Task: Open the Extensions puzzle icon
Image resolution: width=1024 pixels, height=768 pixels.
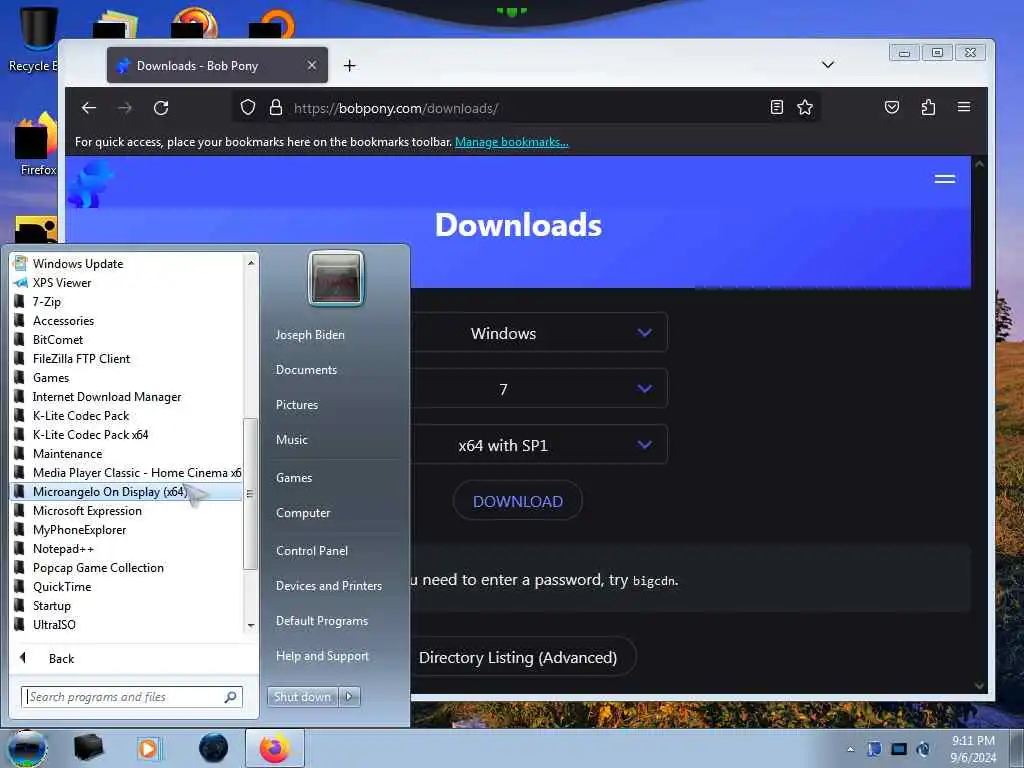Action: 928,107
